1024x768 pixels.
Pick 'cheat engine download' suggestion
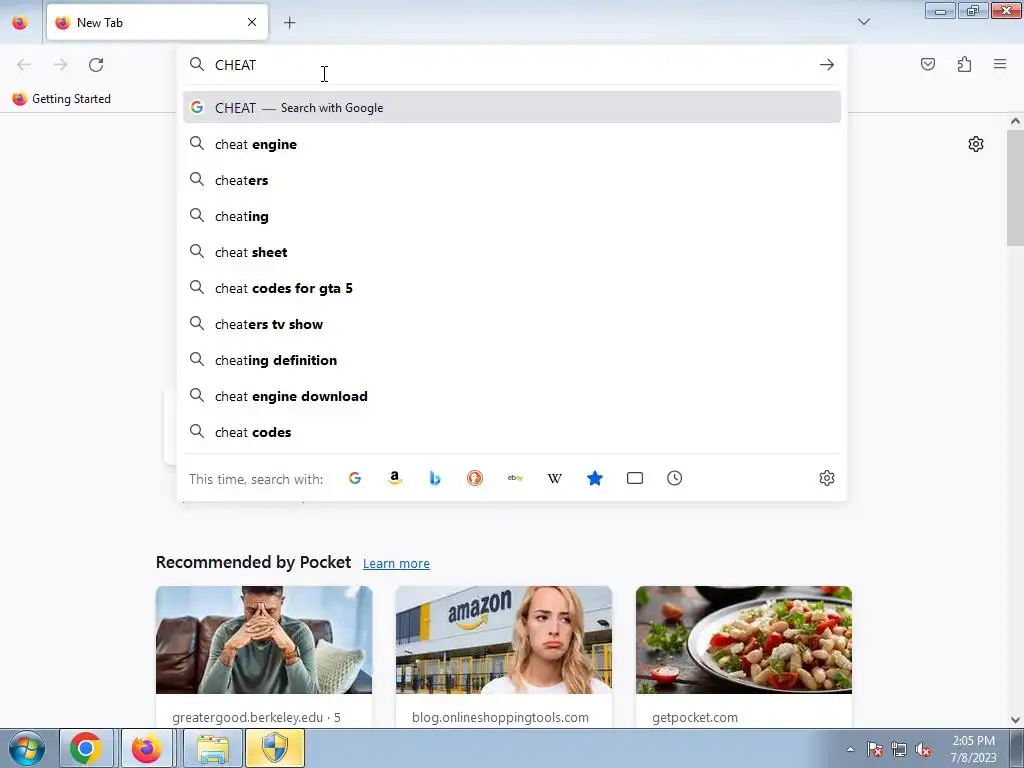coord(512,396)
